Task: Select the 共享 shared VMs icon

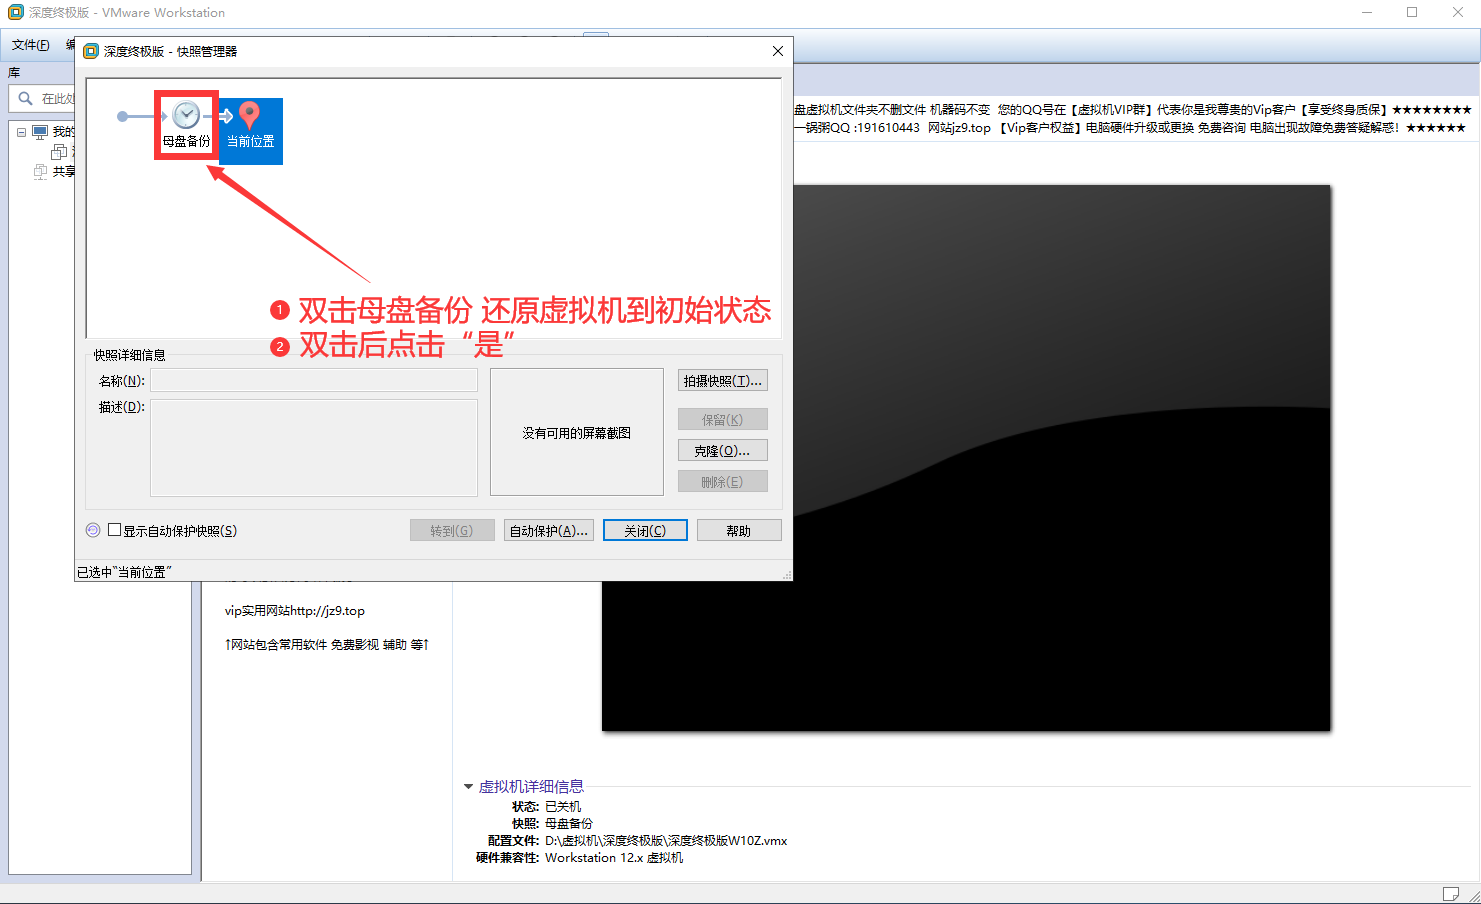Action: coord(40,171)
